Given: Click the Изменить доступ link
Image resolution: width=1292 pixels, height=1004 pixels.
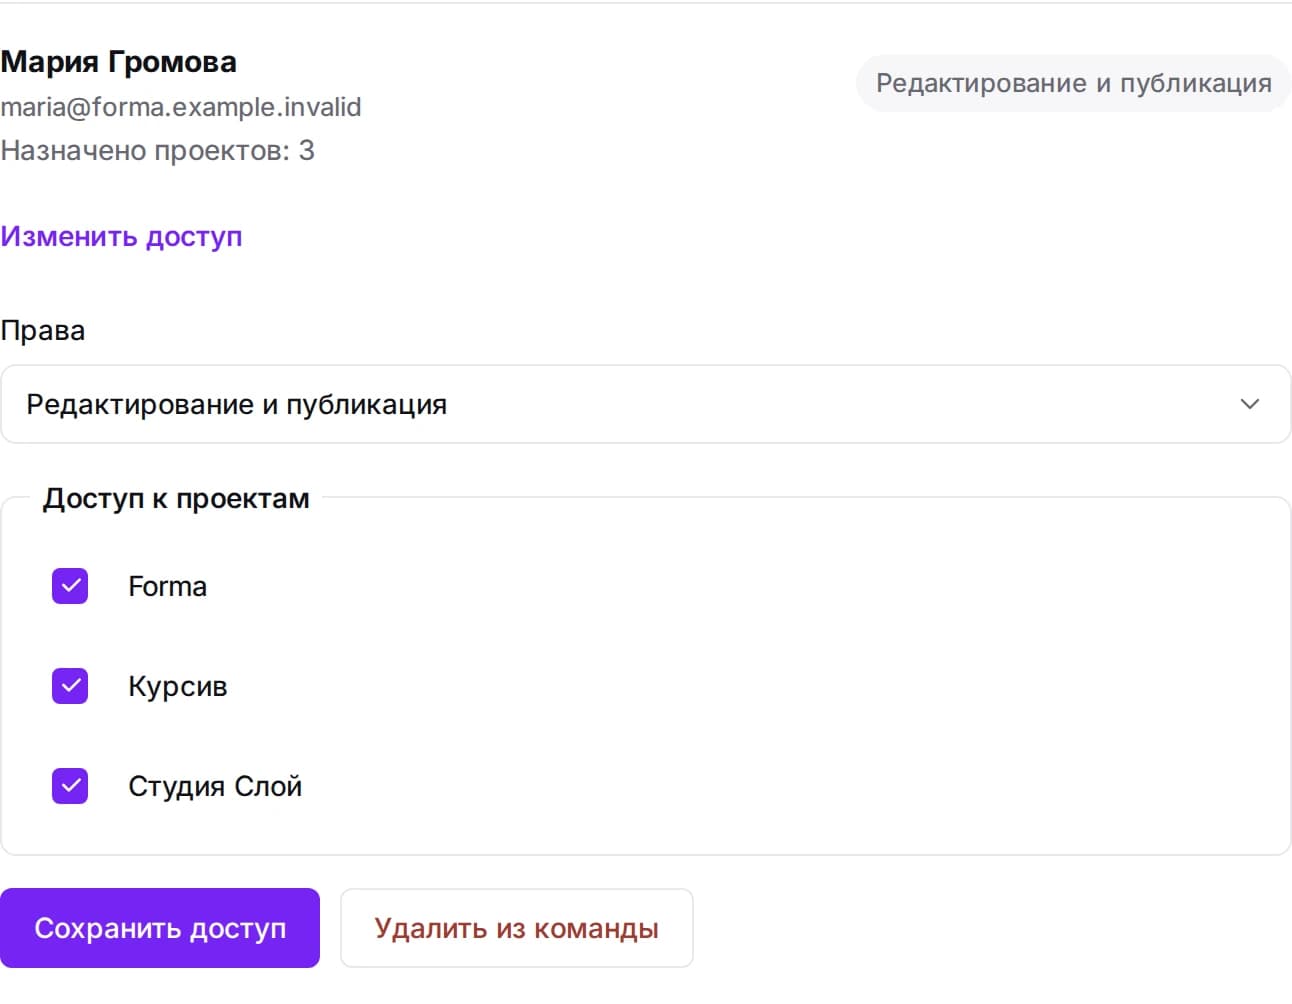Looking at the screenshot, I should [x=121, y=237].
